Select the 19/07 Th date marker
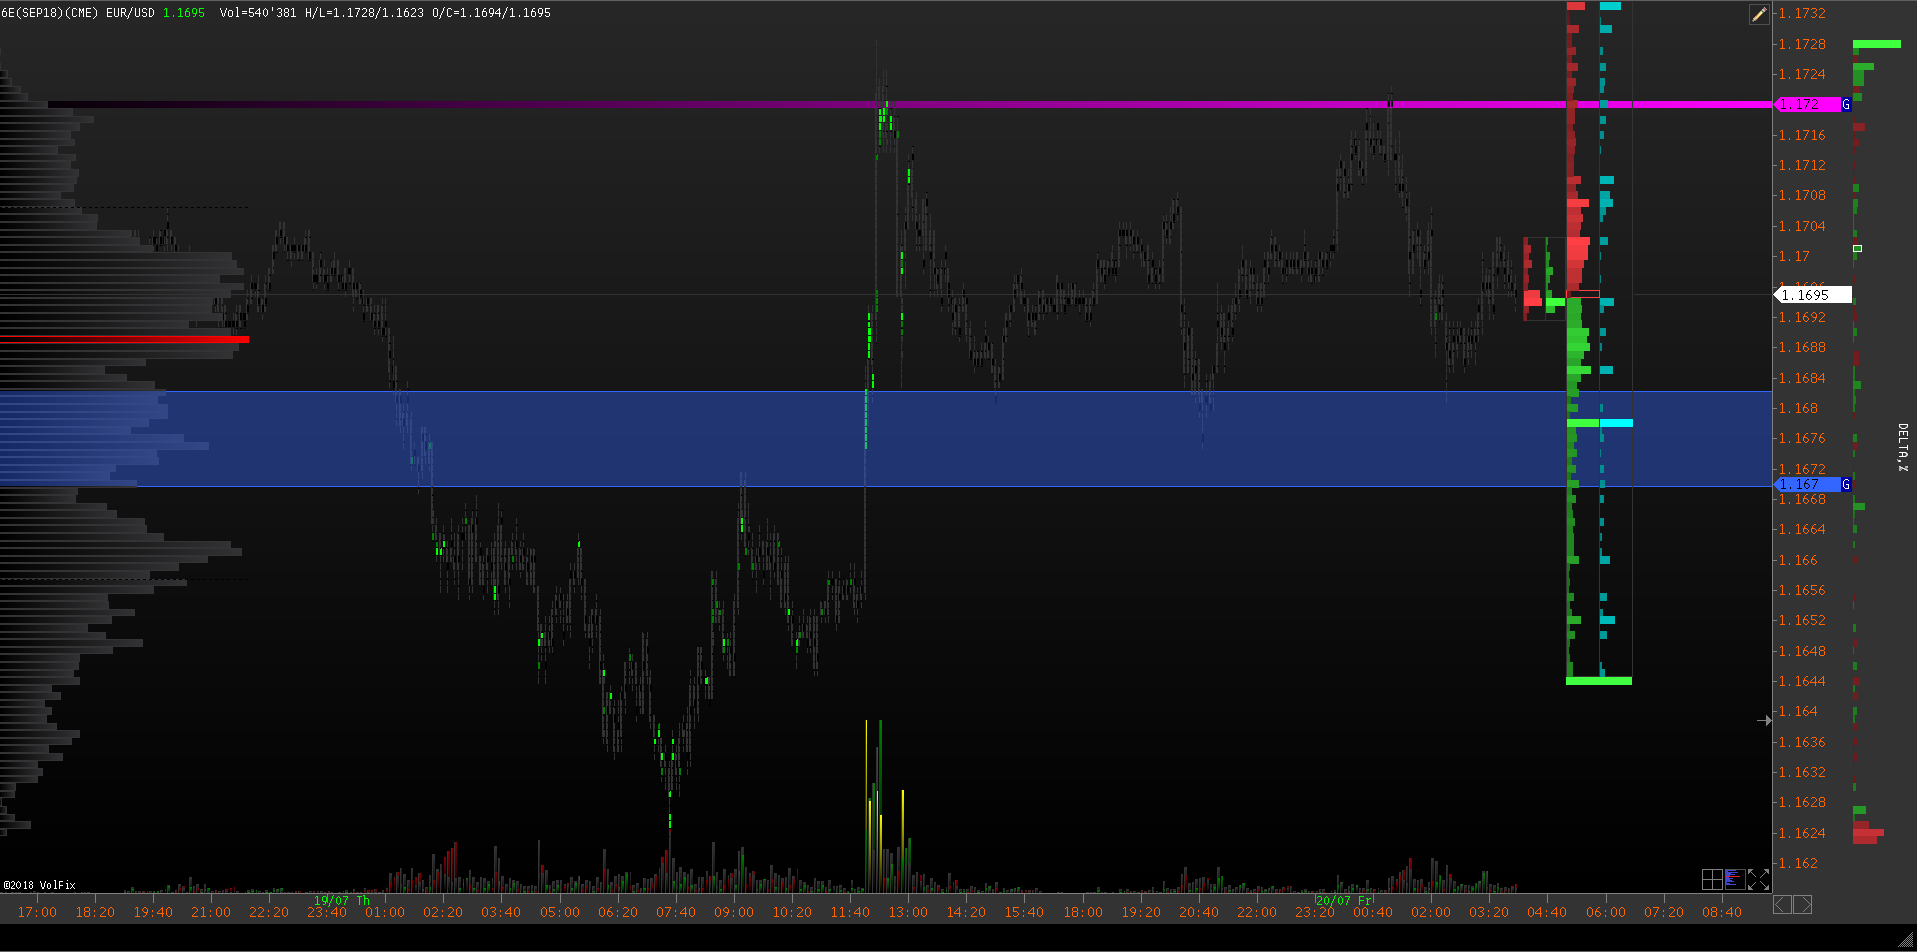Image resolution: width=1917 pixels, height=952 pixels. (341, 900)
